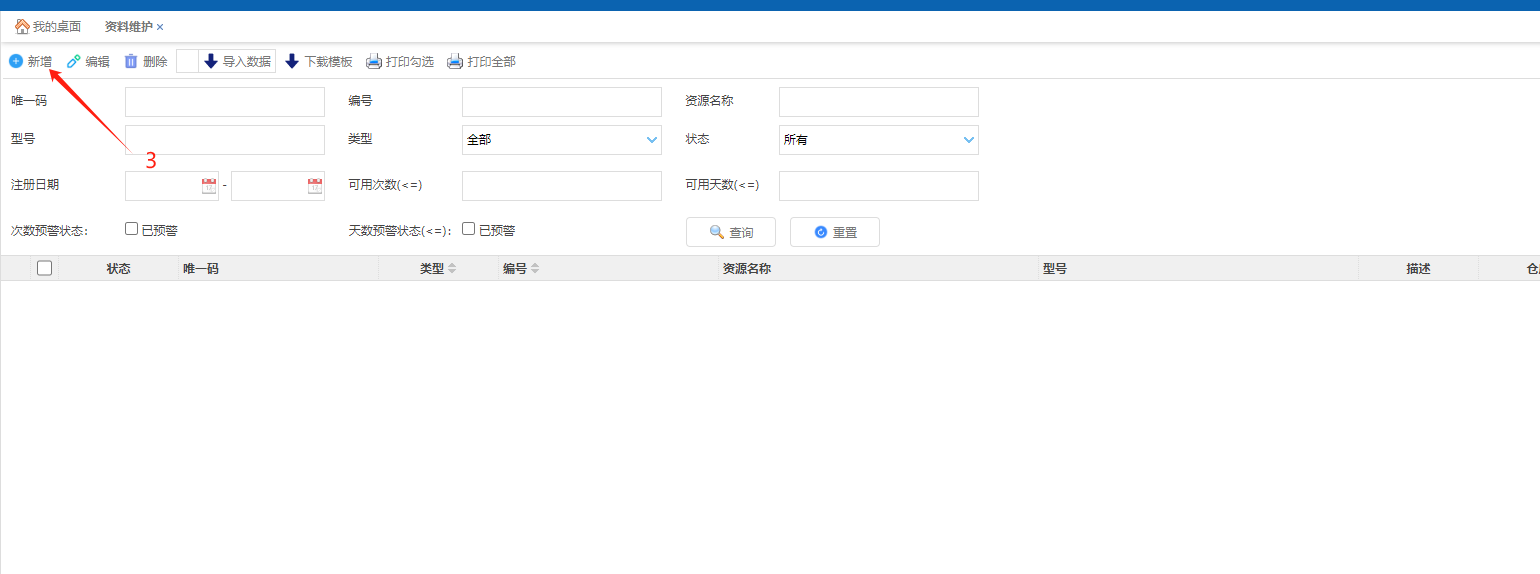
Task: Click 打印勾选 print selected icon
Action: [x=374, y=61]
